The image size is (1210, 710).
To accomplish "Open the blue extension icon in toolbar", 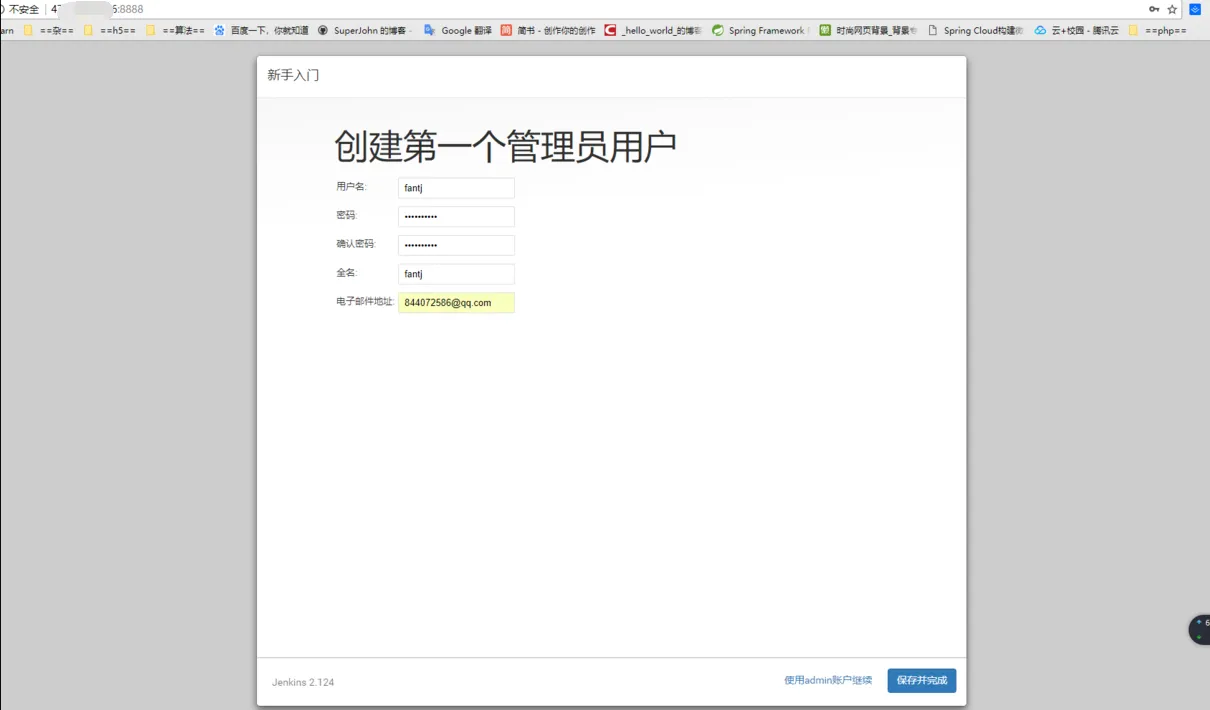I will pos(1194,9).
